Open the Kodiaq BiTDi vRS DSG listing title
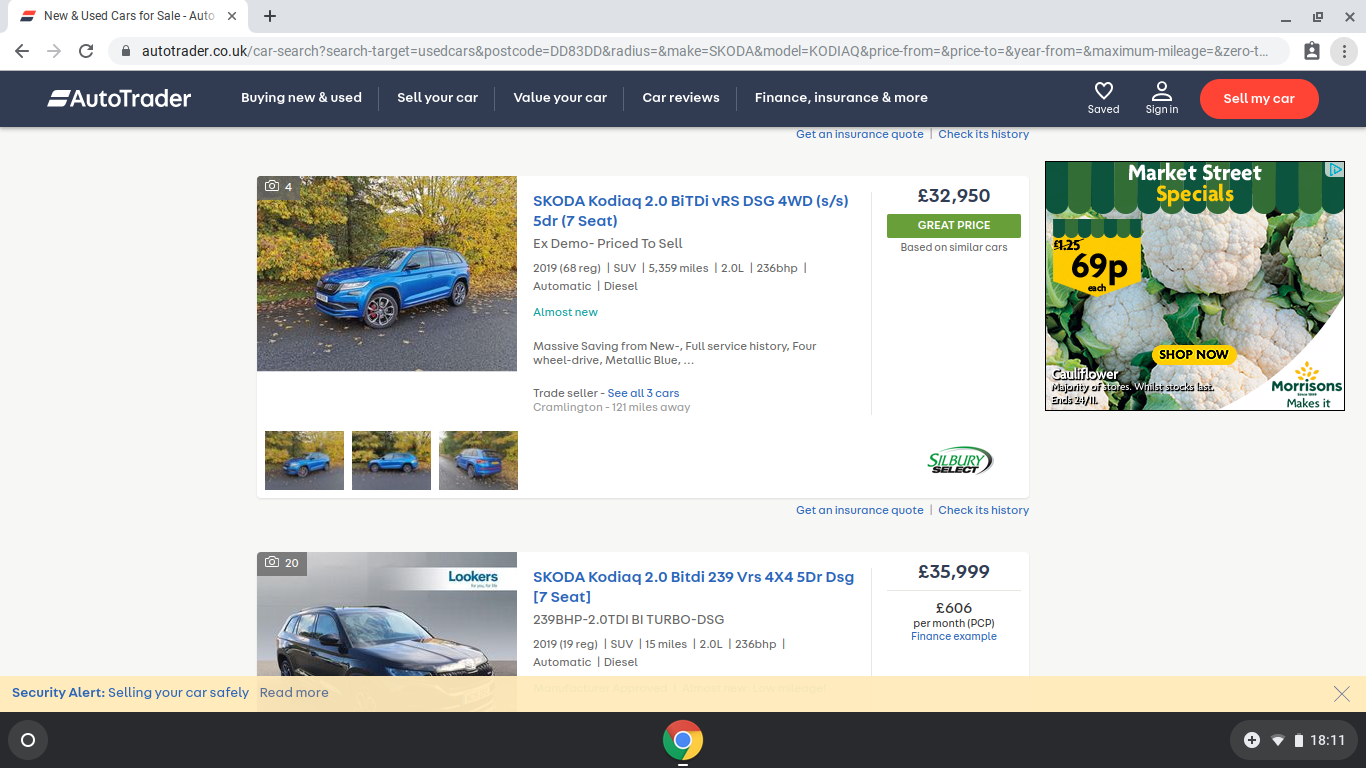Screen dimensions: 1366x768 [x=690, y=211]
